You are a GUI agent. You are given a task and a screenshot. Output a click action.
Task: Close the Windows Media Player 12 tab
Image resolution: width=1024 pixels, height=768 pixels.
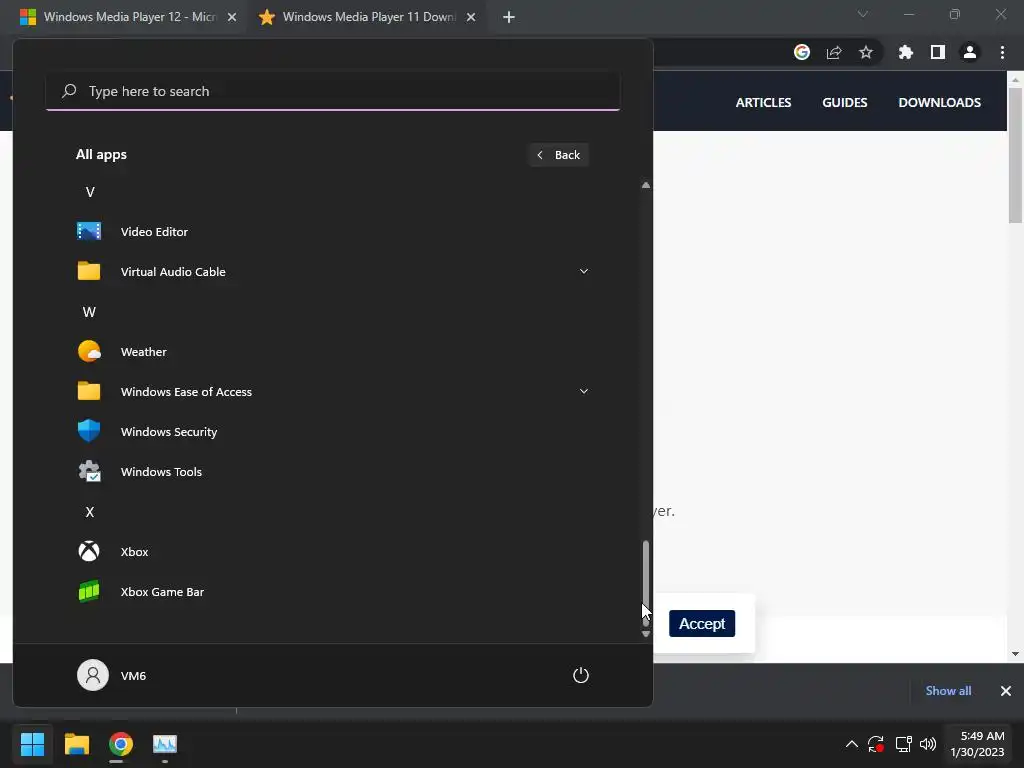click(232, 17)
